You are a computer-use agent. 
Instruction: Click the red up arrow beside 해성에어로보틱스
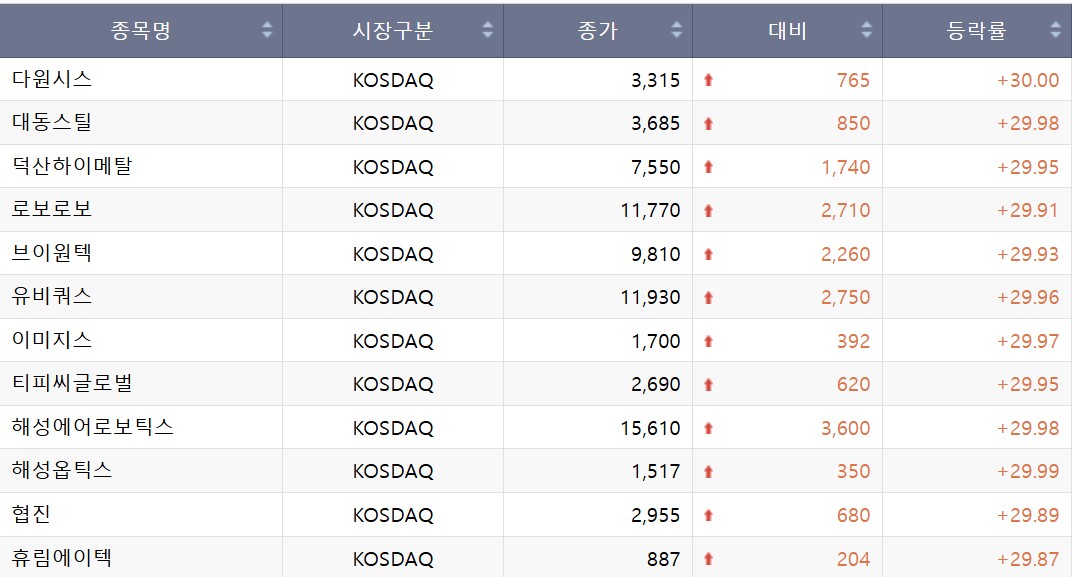click(x=709, y=427)
